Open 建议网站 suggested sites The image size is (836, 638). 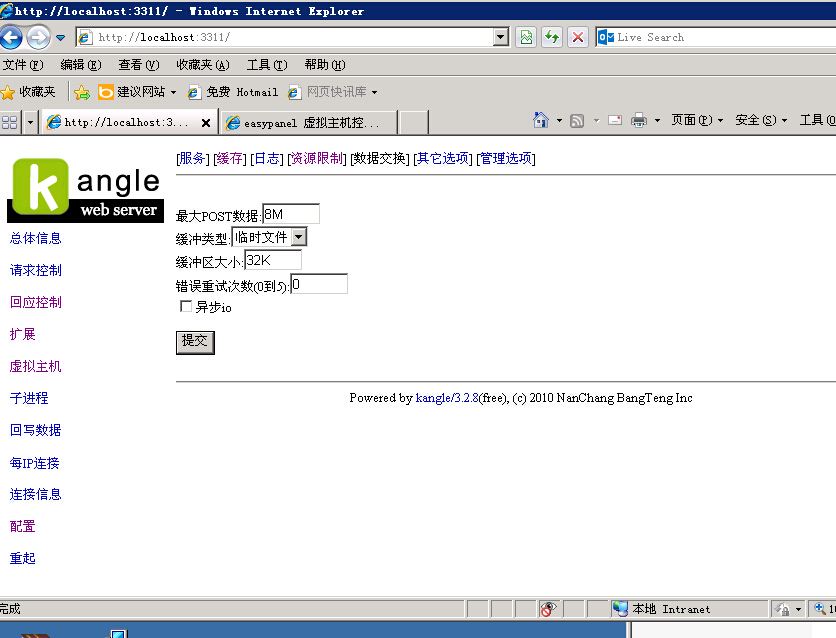click(x=137, y=92)
